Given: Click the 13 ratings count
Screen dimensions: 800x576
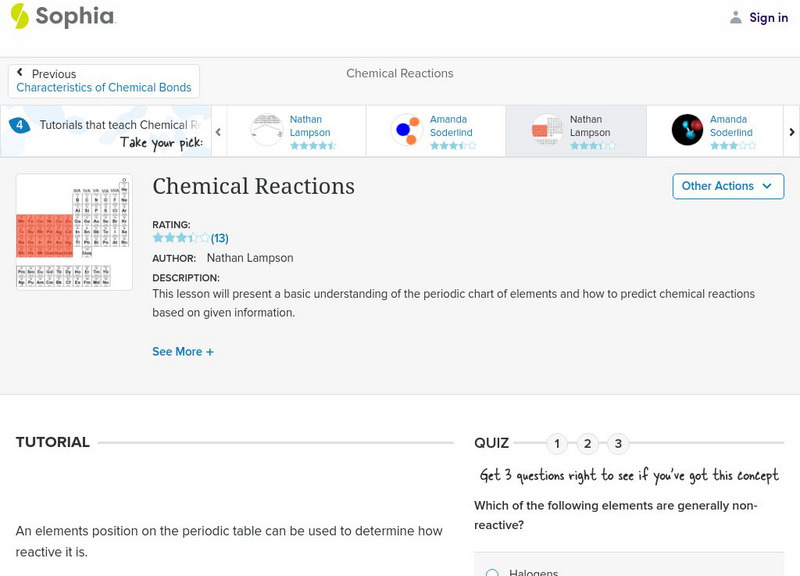Looking at the screenshot, I should (220, 238).
